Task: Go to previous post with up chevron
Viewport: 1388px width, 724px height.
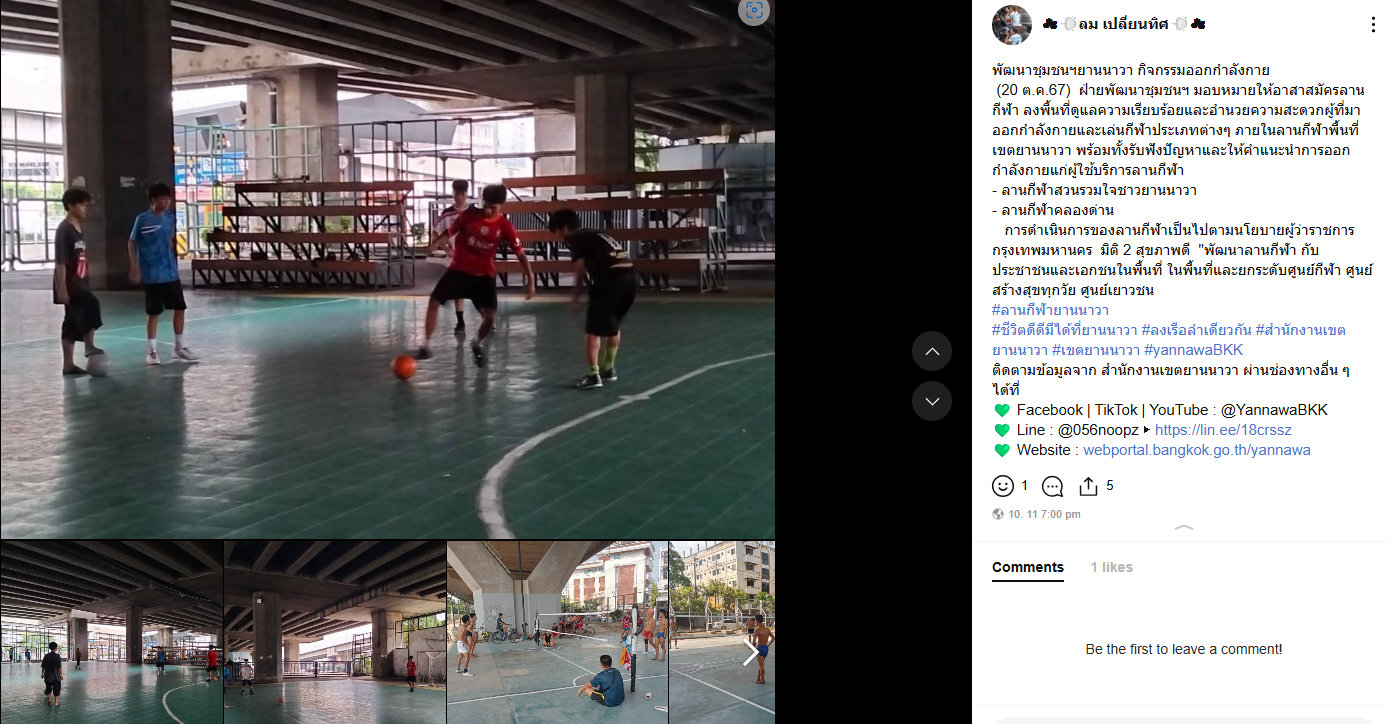Action: [x=932, y=351]
